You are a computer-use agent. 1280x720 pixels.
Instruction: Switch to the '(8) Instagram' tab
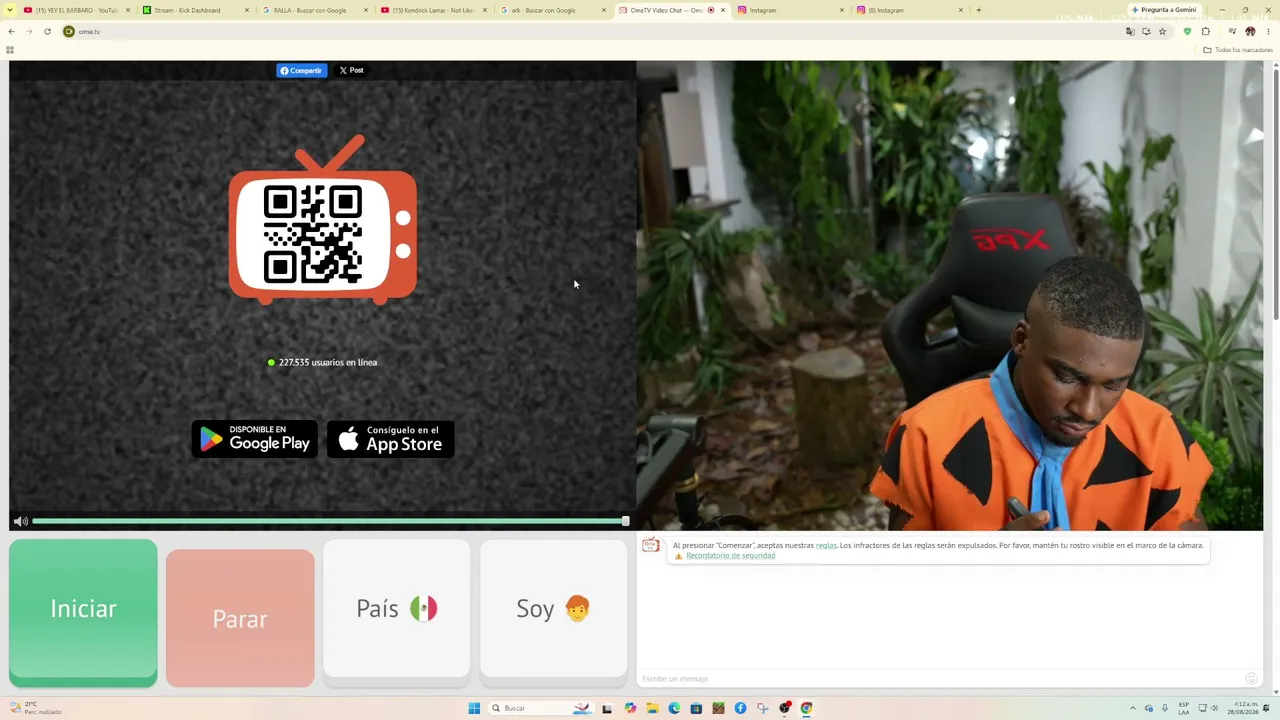[x=909, y=10]
